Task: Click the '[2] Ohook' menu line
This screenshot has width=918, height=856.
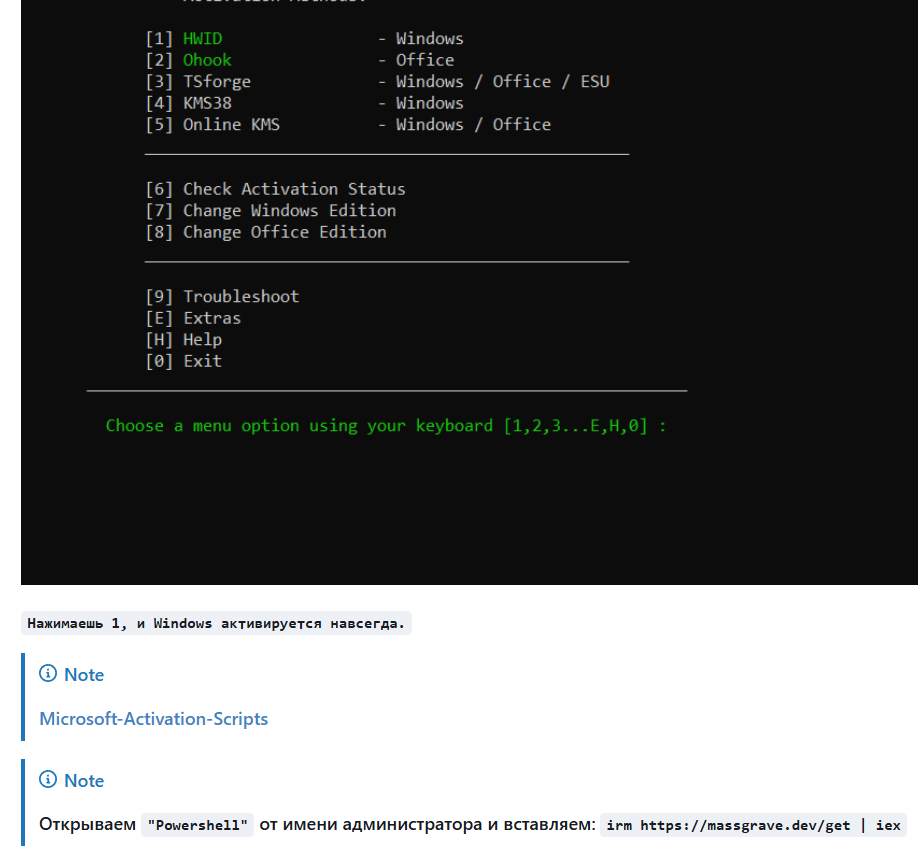Action: [300, 60]
